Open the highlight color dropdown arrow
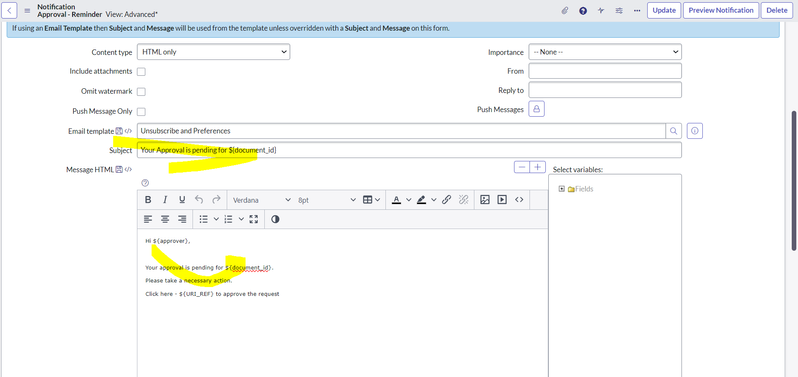798x377 pixels. coord(434,200)
